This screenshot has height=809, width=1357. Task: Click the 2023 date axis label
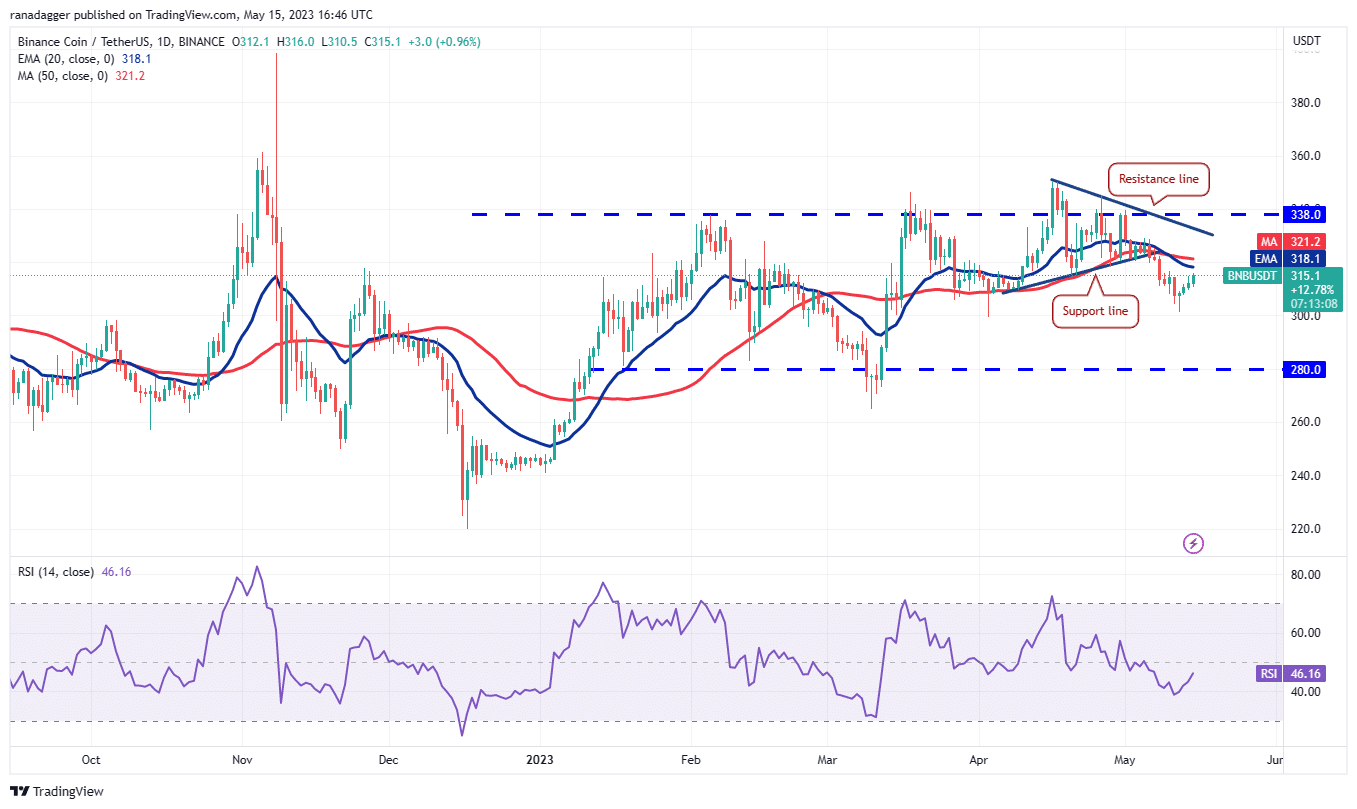point(539,759)
